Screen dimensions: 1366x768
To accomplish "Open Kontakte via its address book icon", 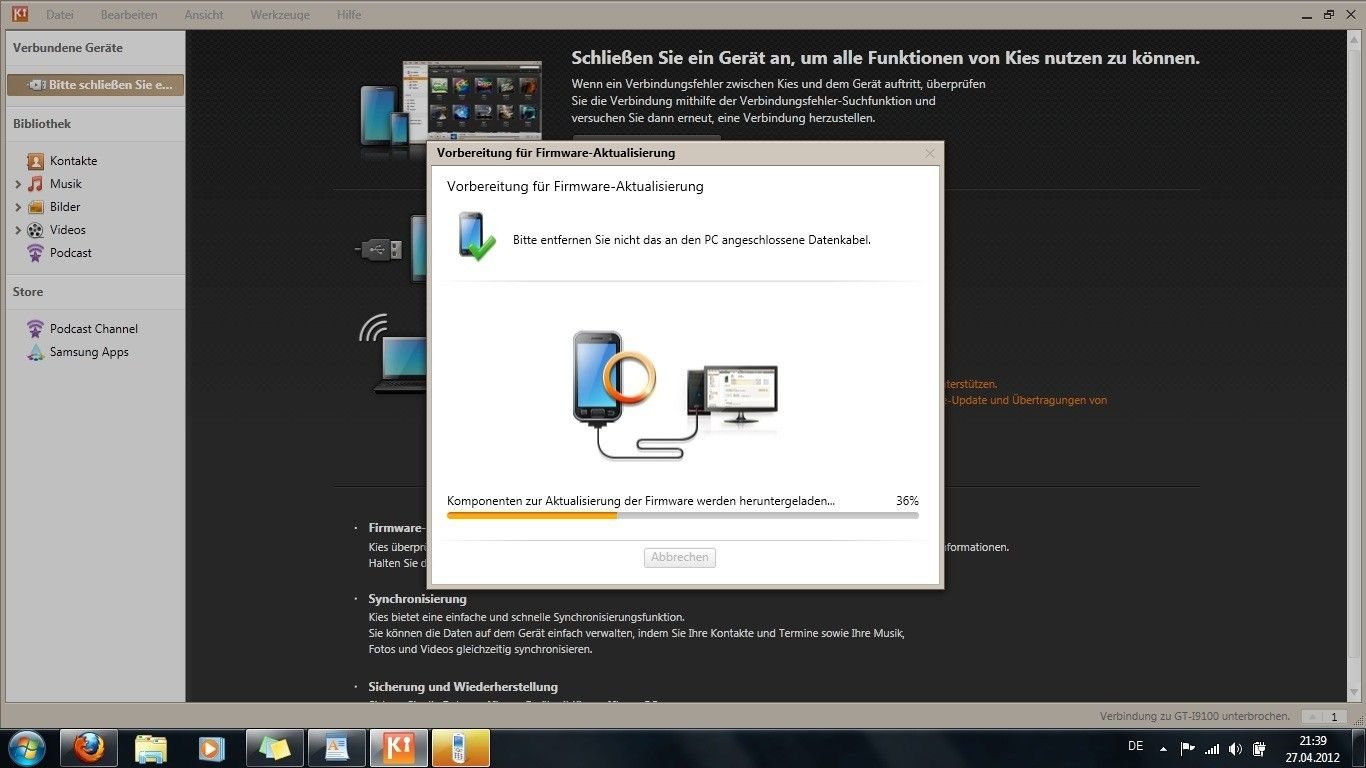I will (x=36, y=161).
